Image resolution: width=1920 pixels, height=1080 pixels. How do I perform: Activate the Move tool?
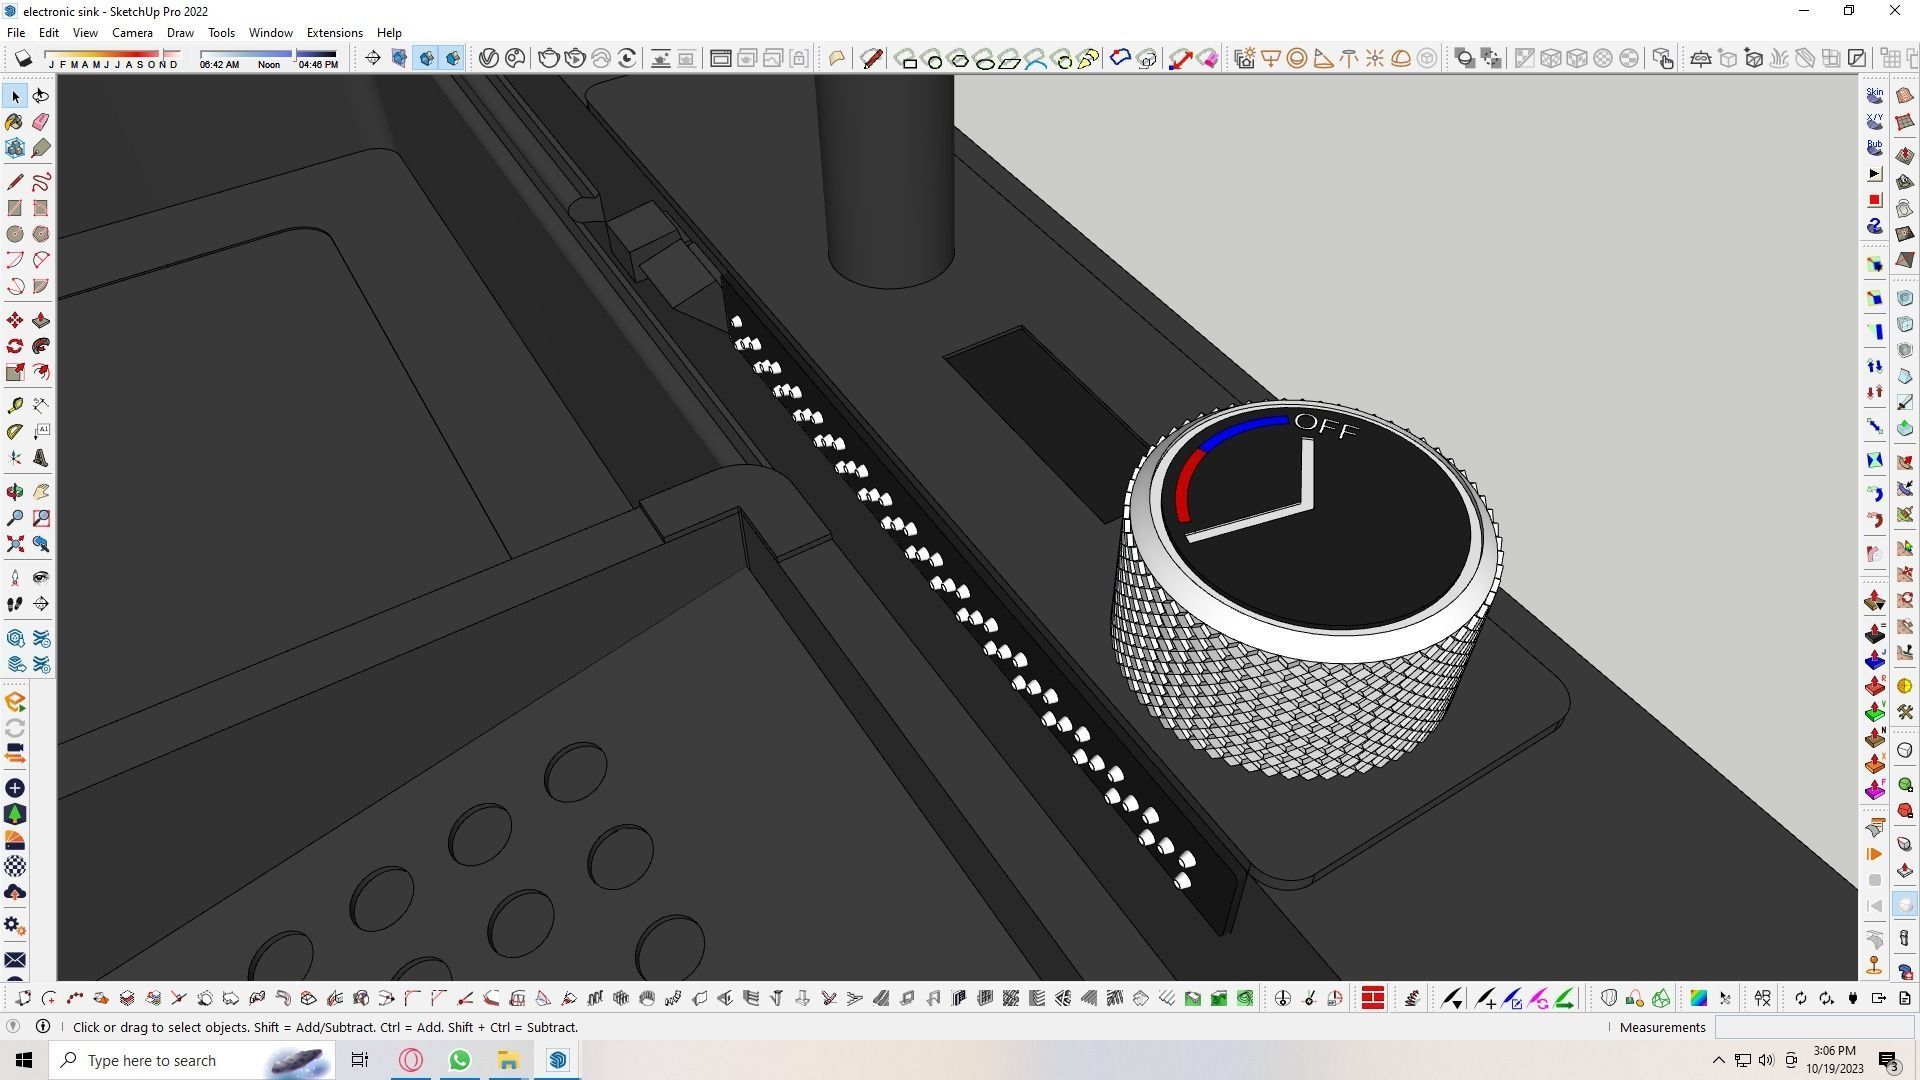pos(15,321)
